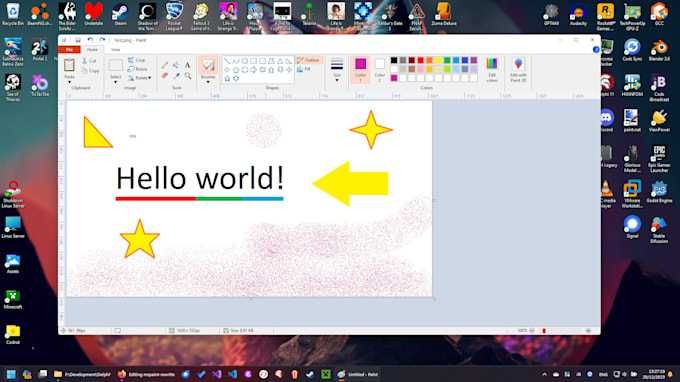Viewport: 680px width, 382px height.
Task: Click the four-point star on canvas
Action: coord(371,130)
